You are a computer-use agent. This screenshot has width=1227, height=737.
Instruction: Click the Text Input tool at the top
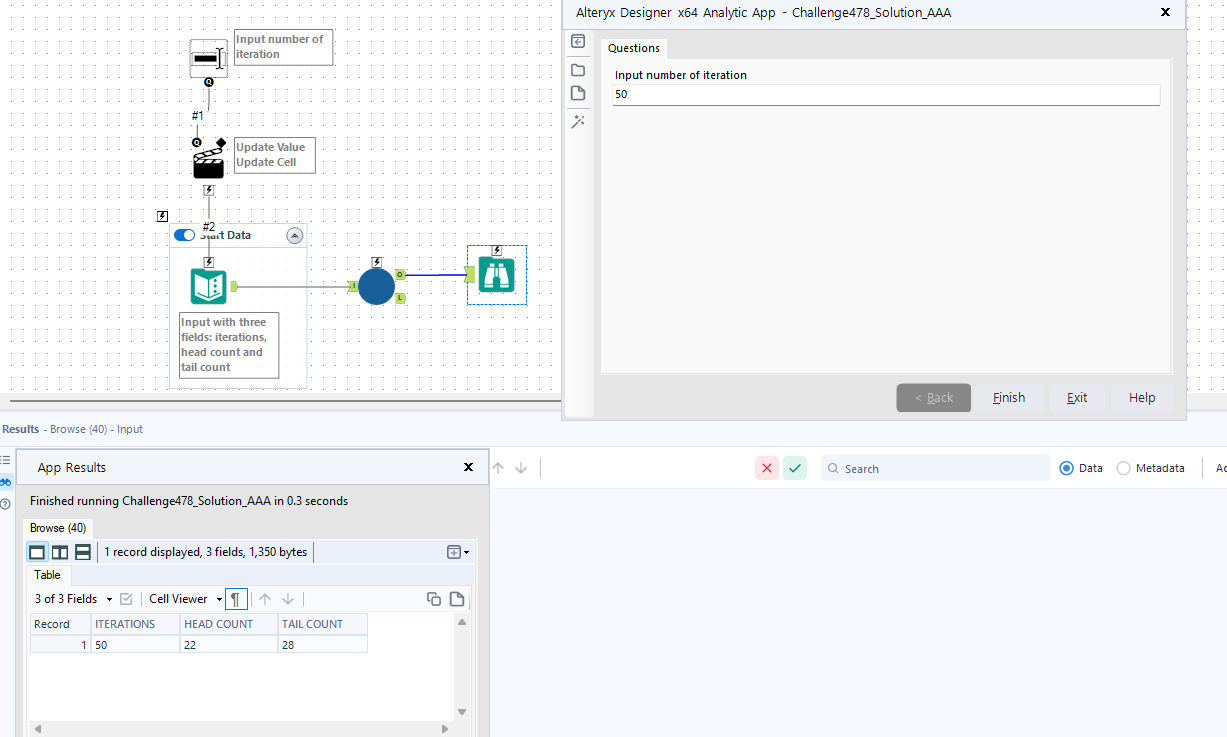click(207, 57)
